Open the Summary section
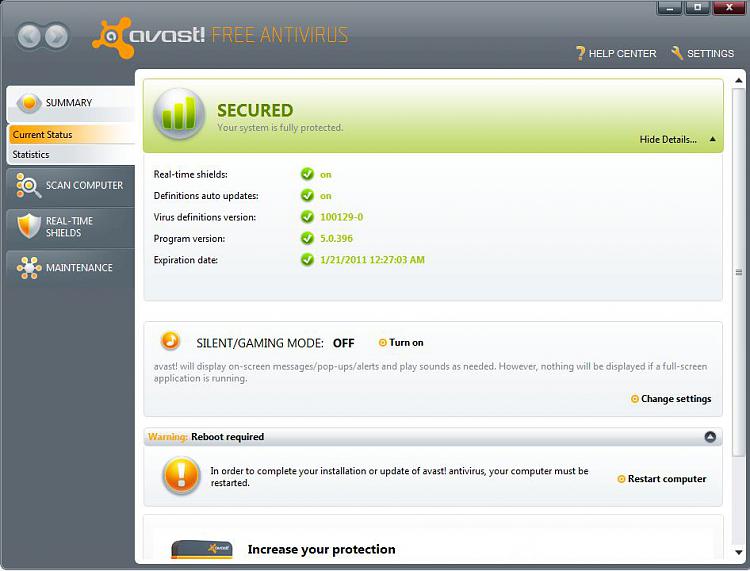This screenshot has width=750, height=571. coord(71,103)
